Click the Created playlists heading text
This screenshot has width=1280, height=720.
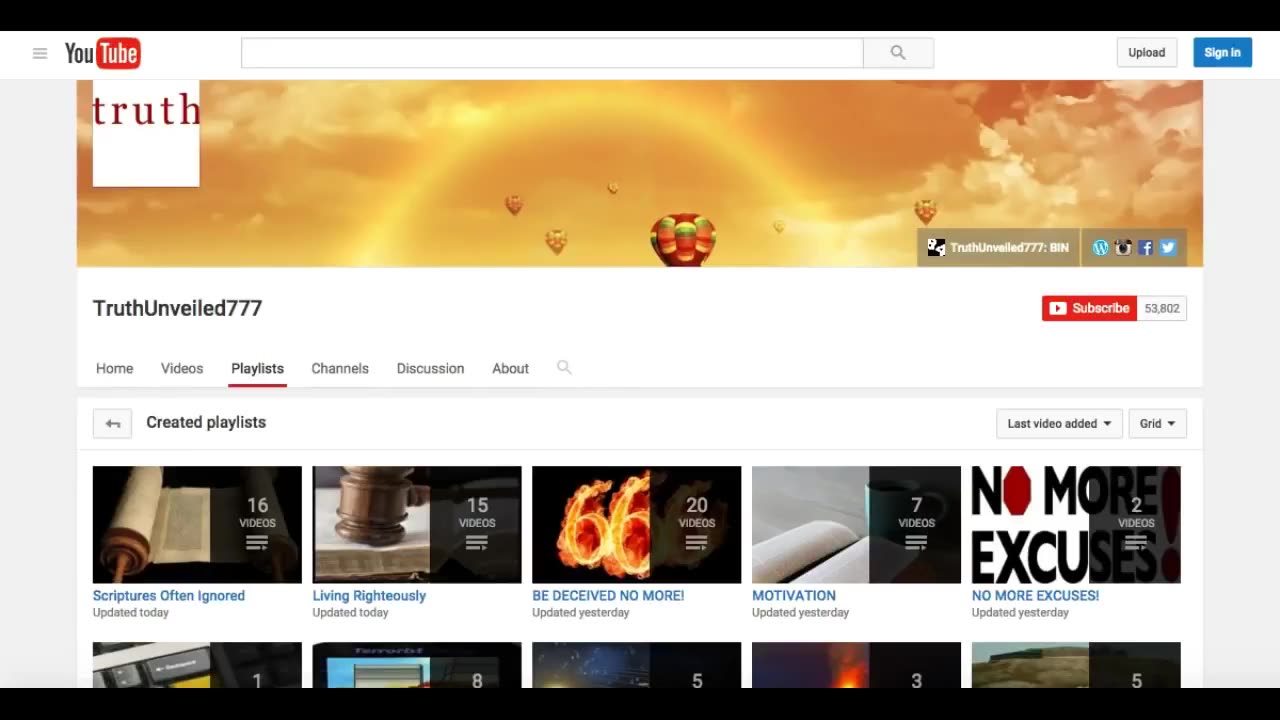206,422
